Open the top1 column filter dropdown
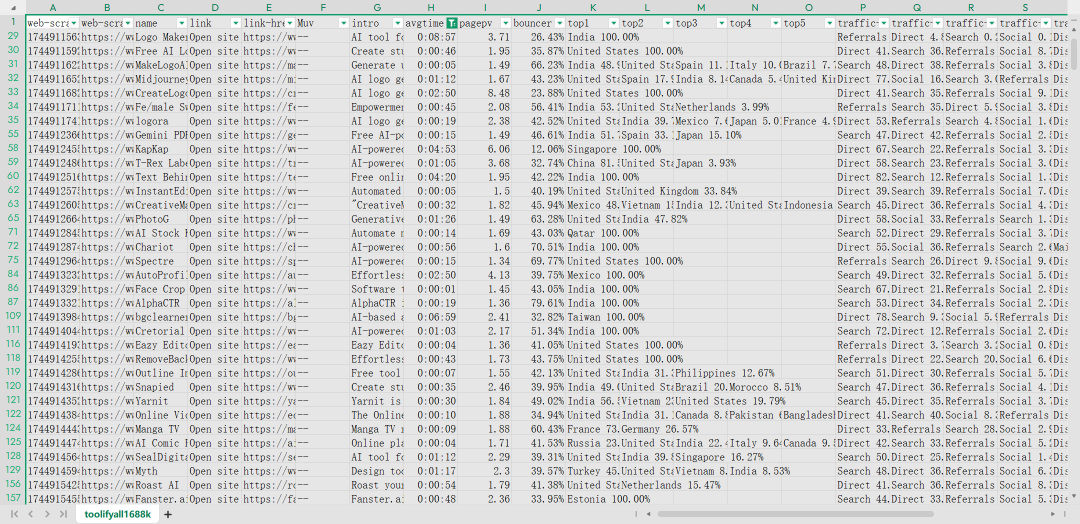 [614, 23]
